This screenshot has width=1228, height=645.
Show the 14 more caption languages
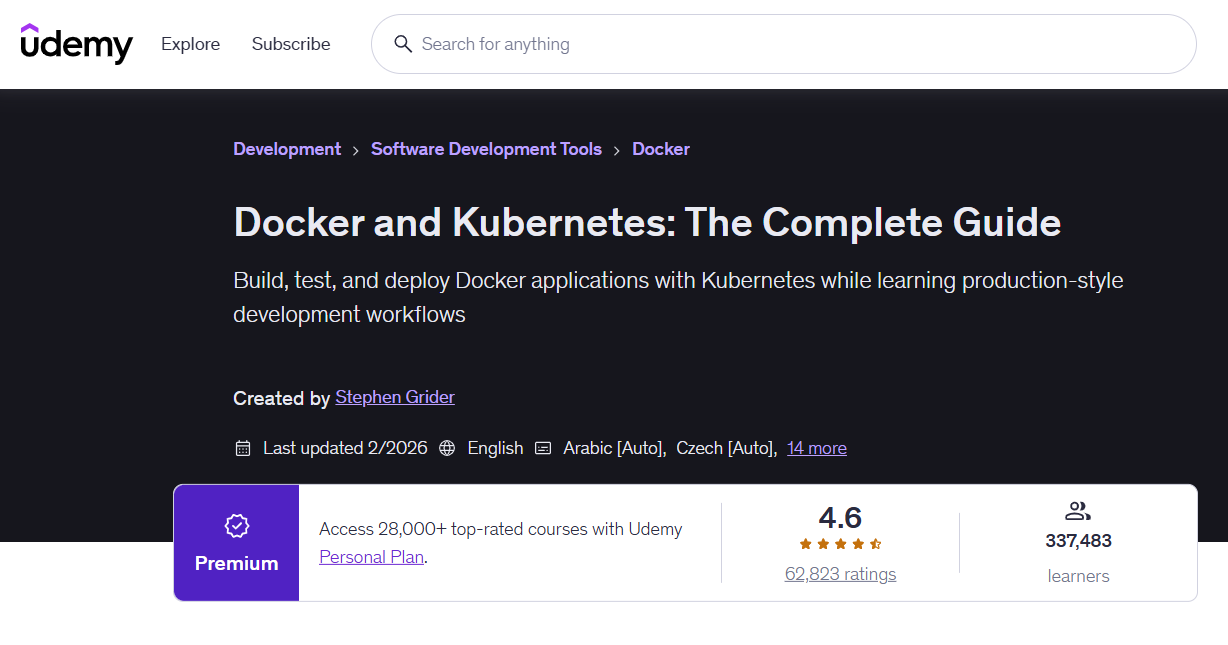point(817,448)
